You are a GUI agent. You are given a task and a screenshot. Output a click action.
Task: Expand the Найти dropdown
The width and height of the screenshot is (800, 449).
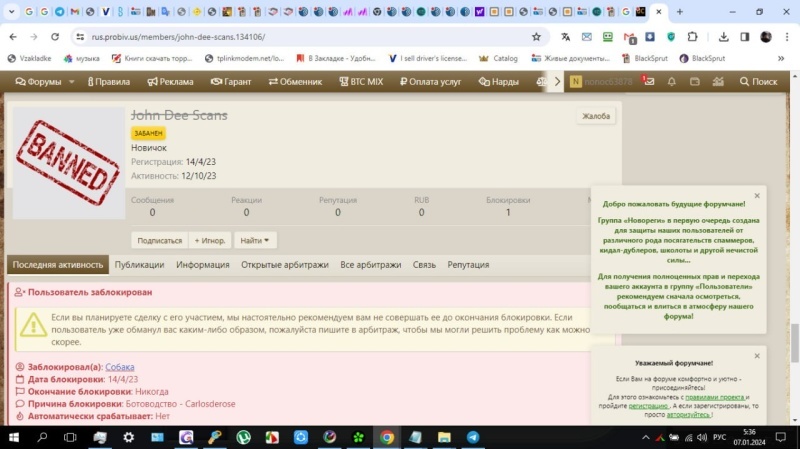pos(255,240)
